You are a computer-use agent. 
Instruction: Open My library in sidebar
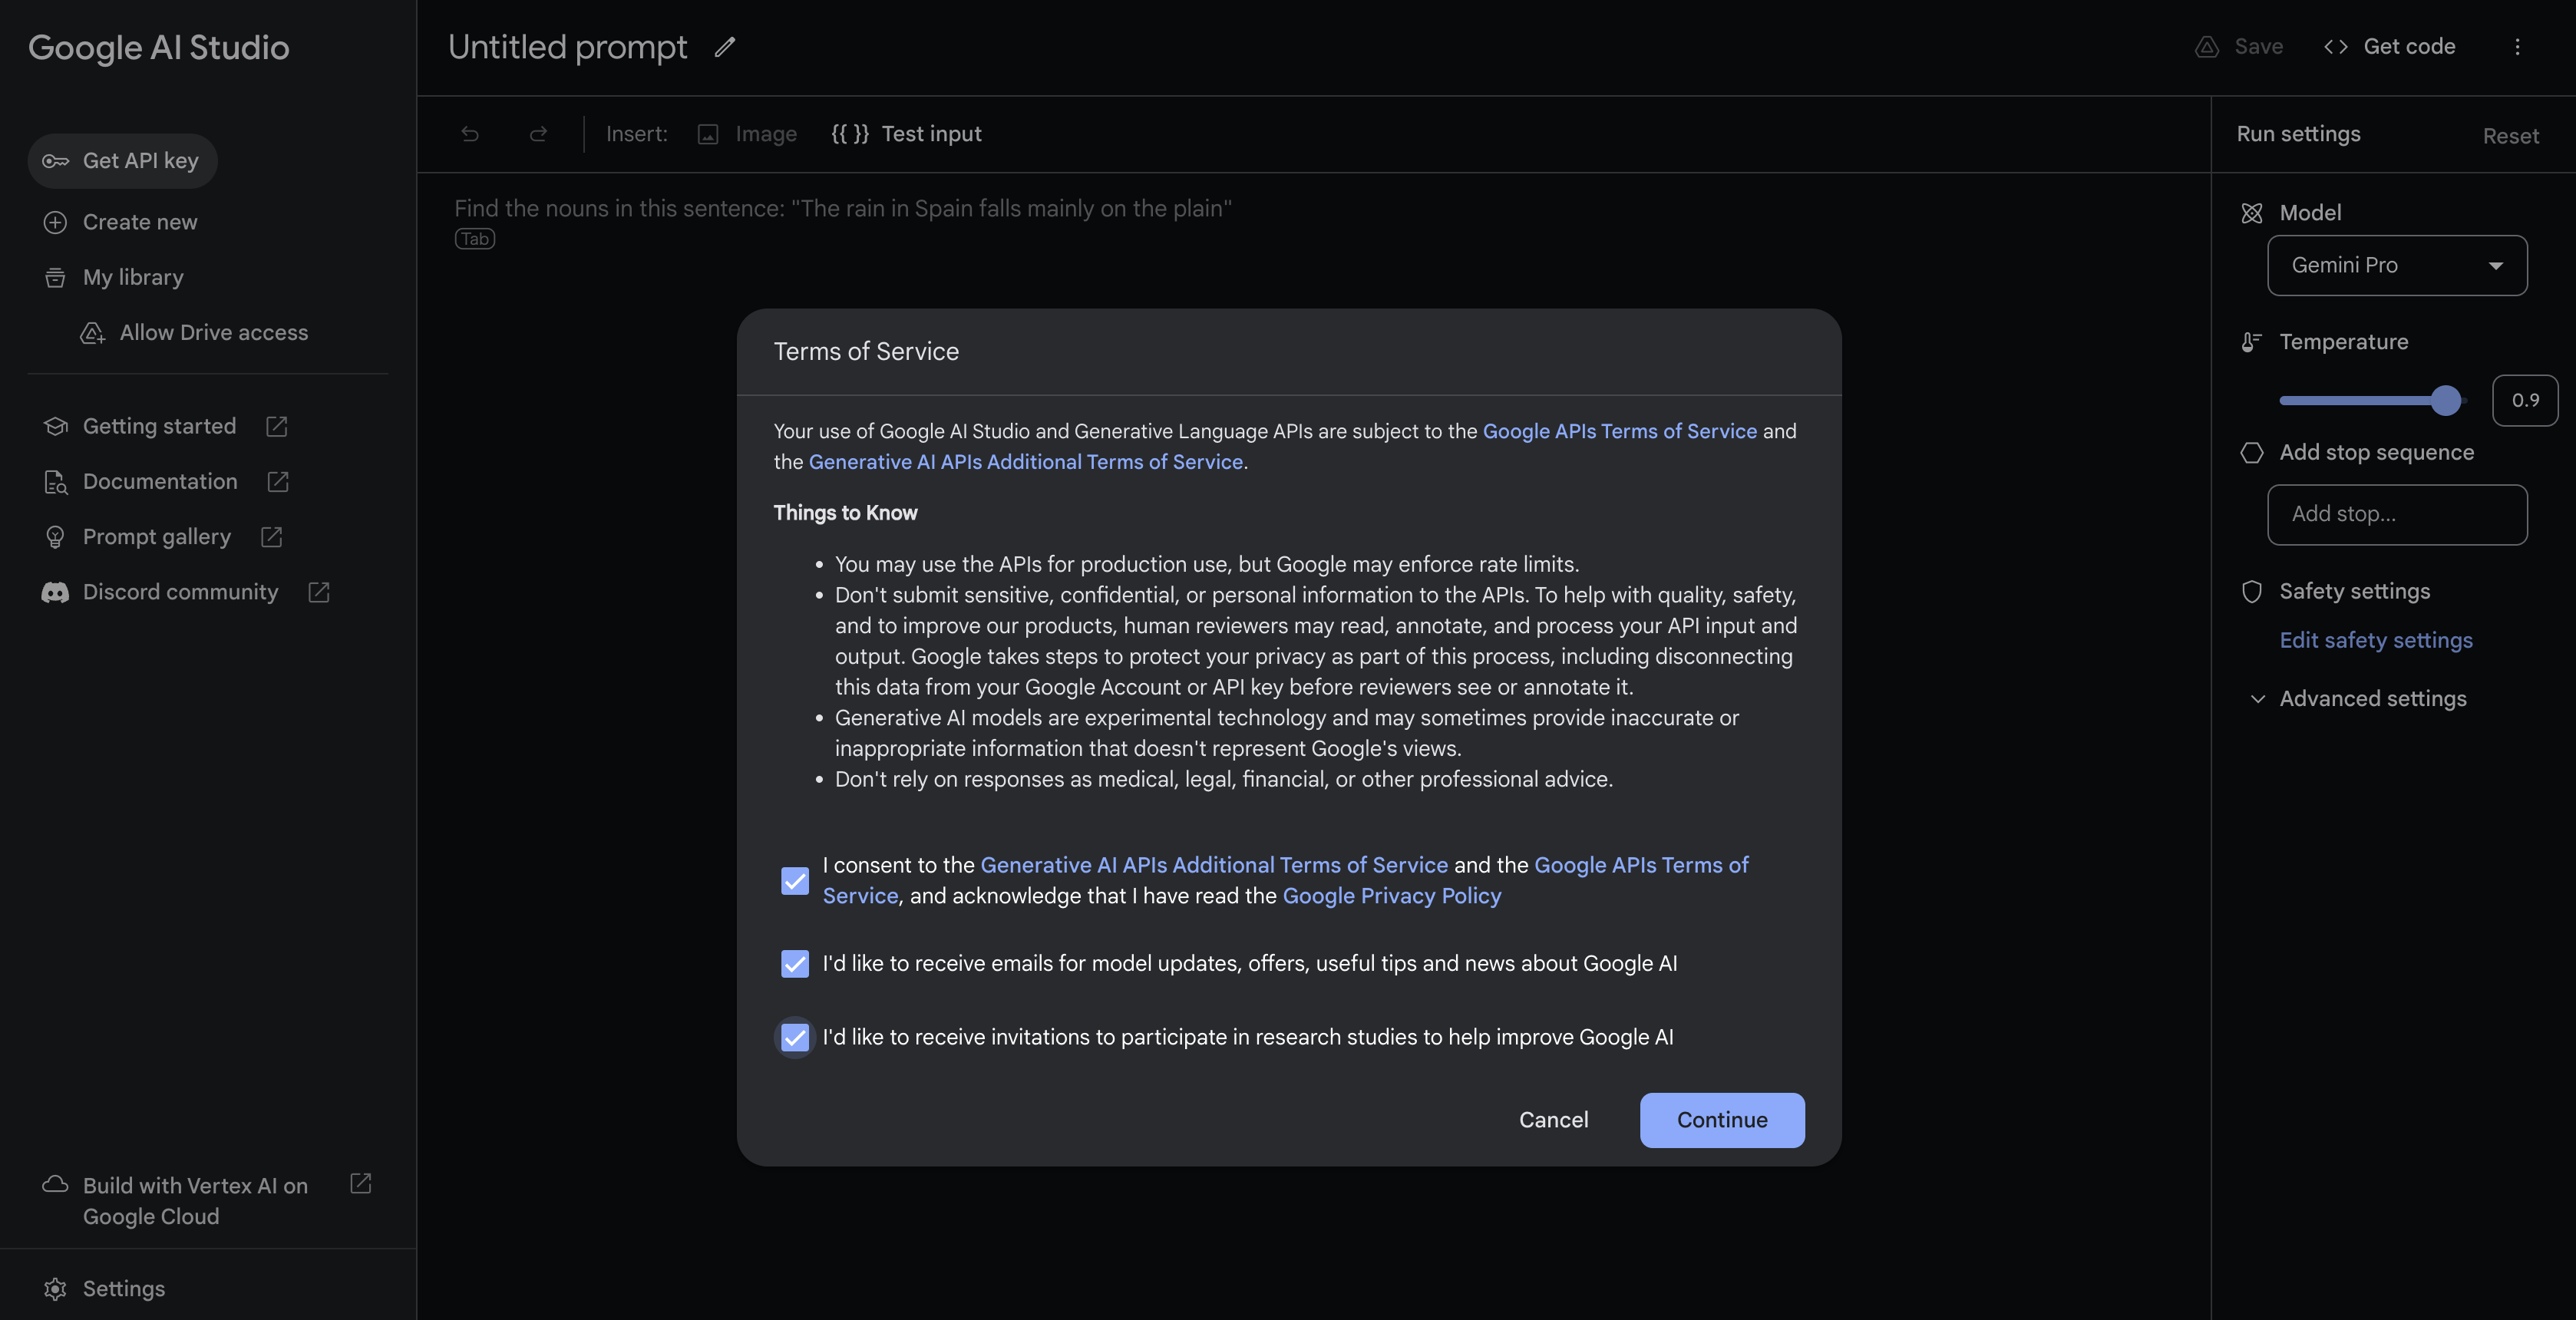tap(133, 277)
